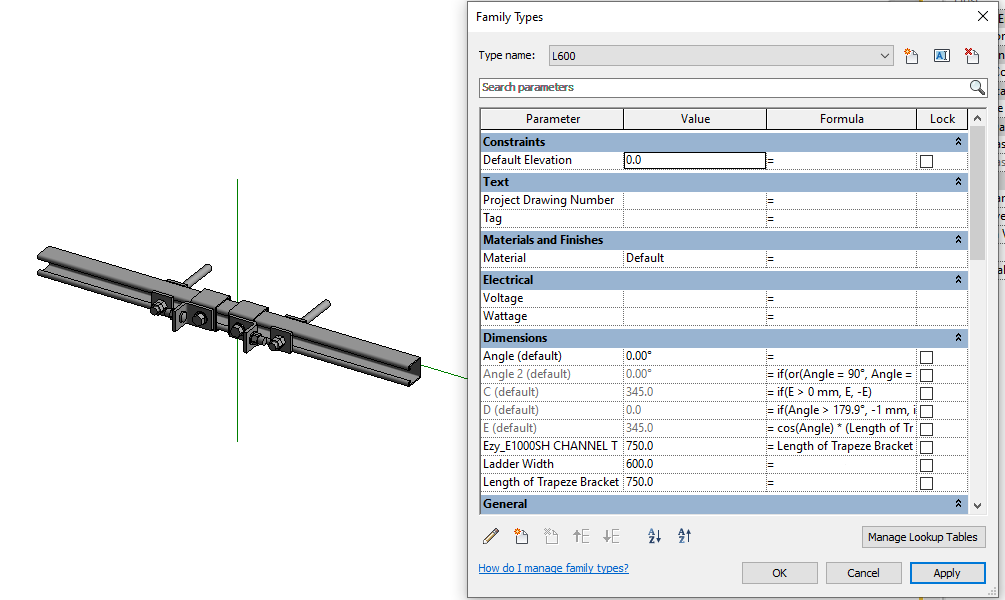Sort parameters in ascending order
Image resolution: width=1005 pixels, height=600 pixels.
click(x=654, y=536)
